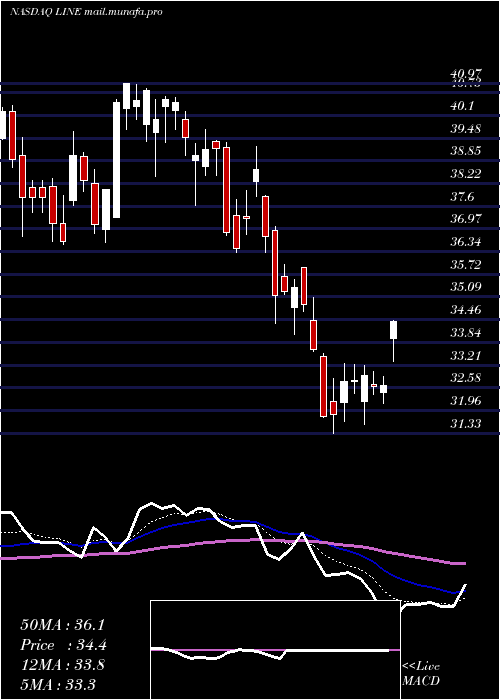This screenshot has height=700, width=500.
Task: Click the 36.34 price axis label
Action: pos(466,242)
